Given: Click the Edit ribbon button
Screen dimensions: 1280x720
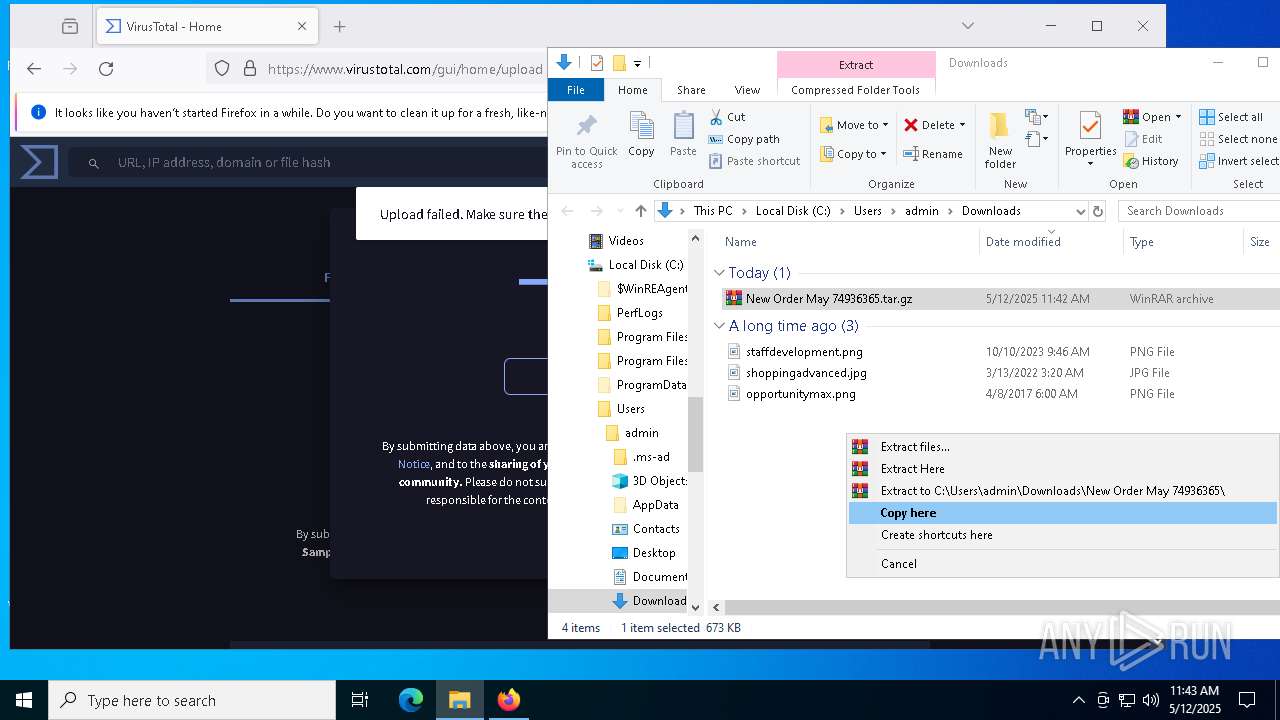Looking at the screenshot, I should (x=1143, y=139).
